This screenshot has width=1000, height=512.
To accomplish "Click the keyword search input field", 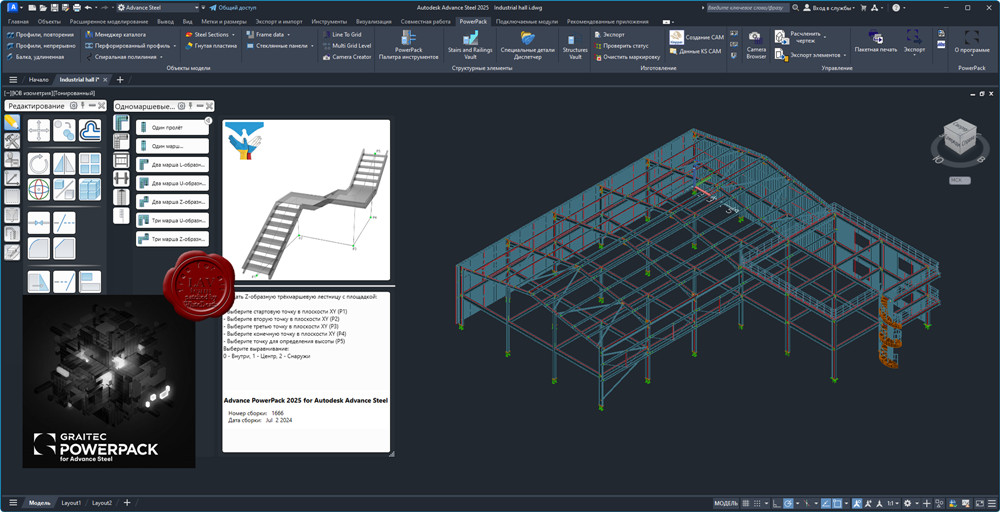I will (x=747, y=8).
